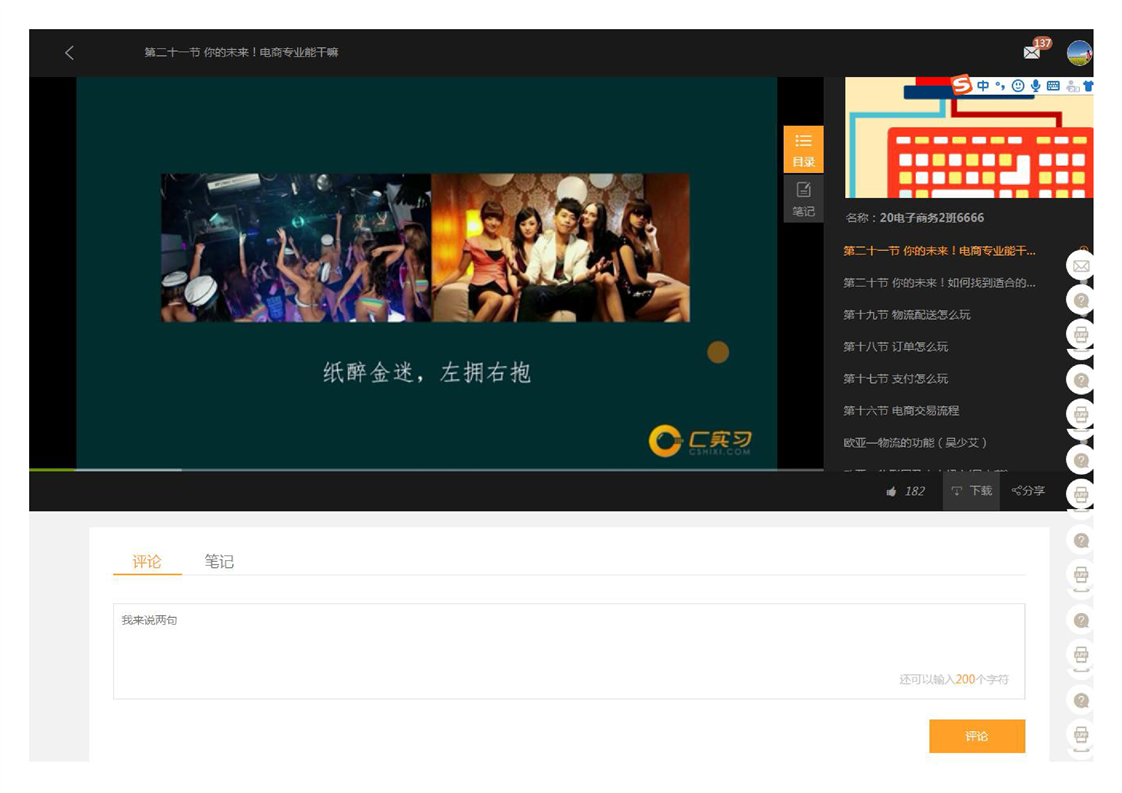1122x793 pixels.
Task: Select lesson 第十九节 物流配送怎么玩
Action: click(906, 315)
